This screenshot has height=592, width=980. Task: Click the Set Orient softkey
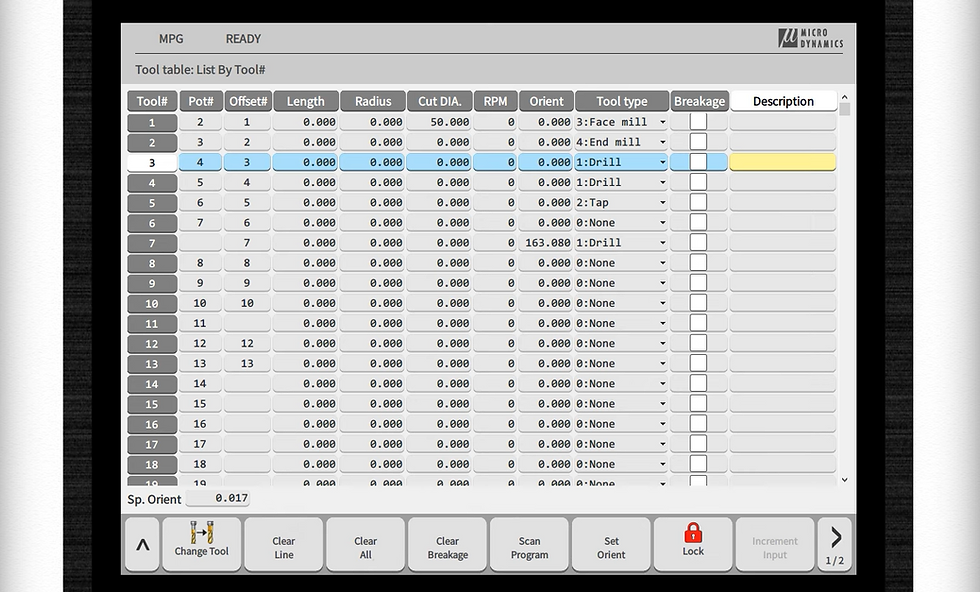click(611, 544)
